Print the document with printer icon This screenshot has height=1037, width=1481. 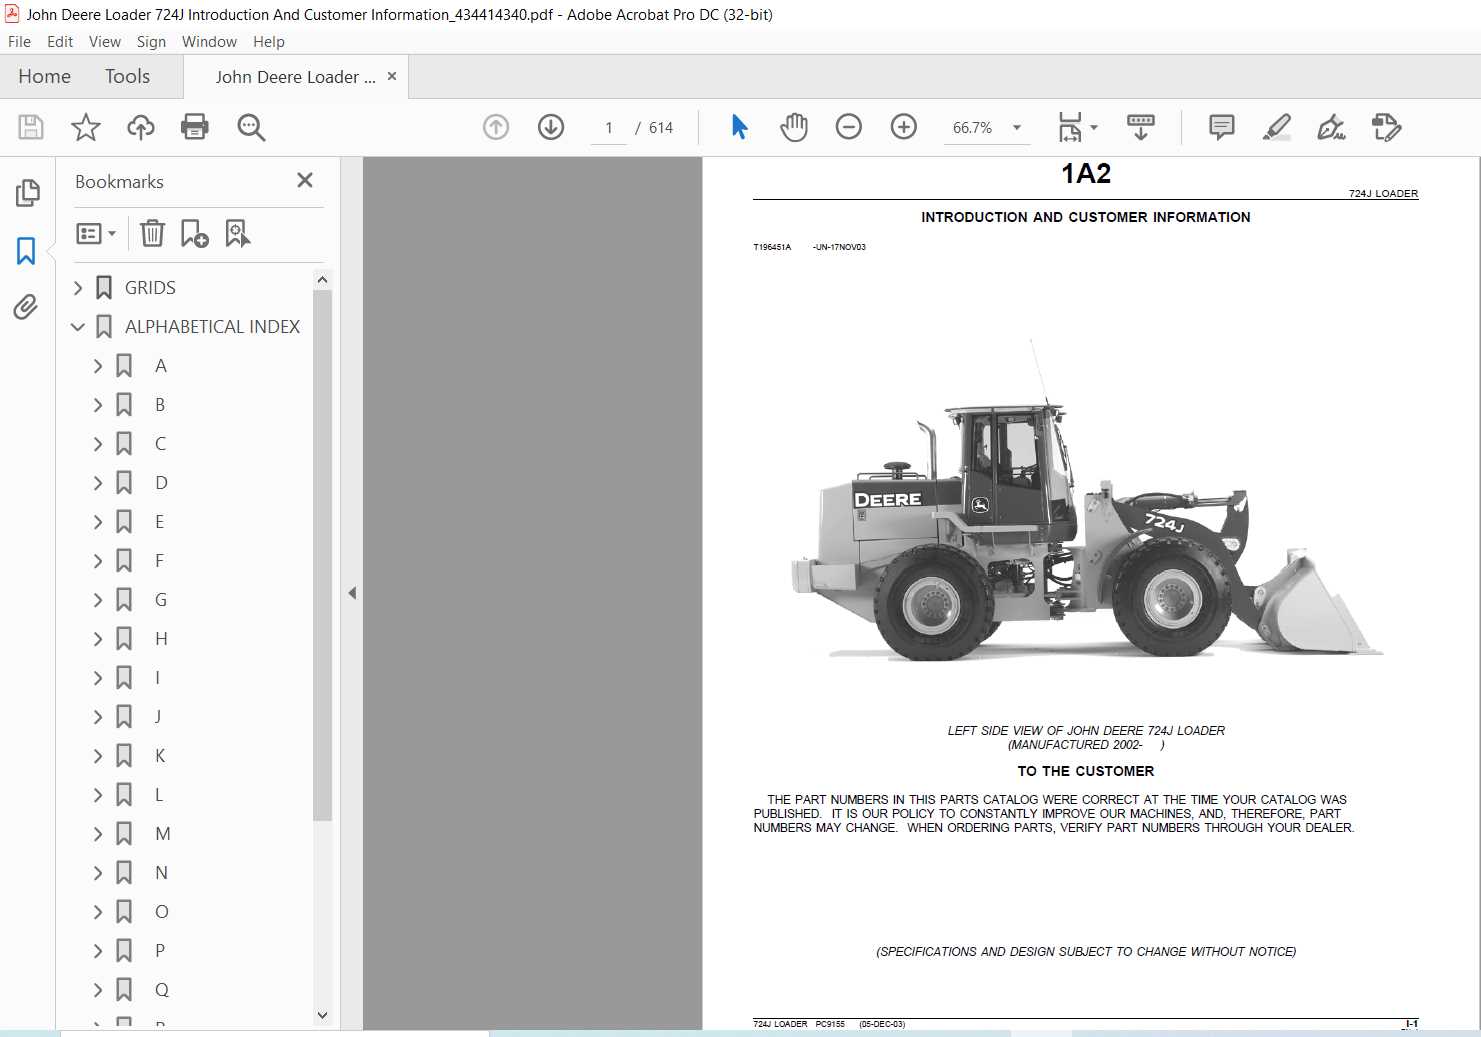pos(195,127)
